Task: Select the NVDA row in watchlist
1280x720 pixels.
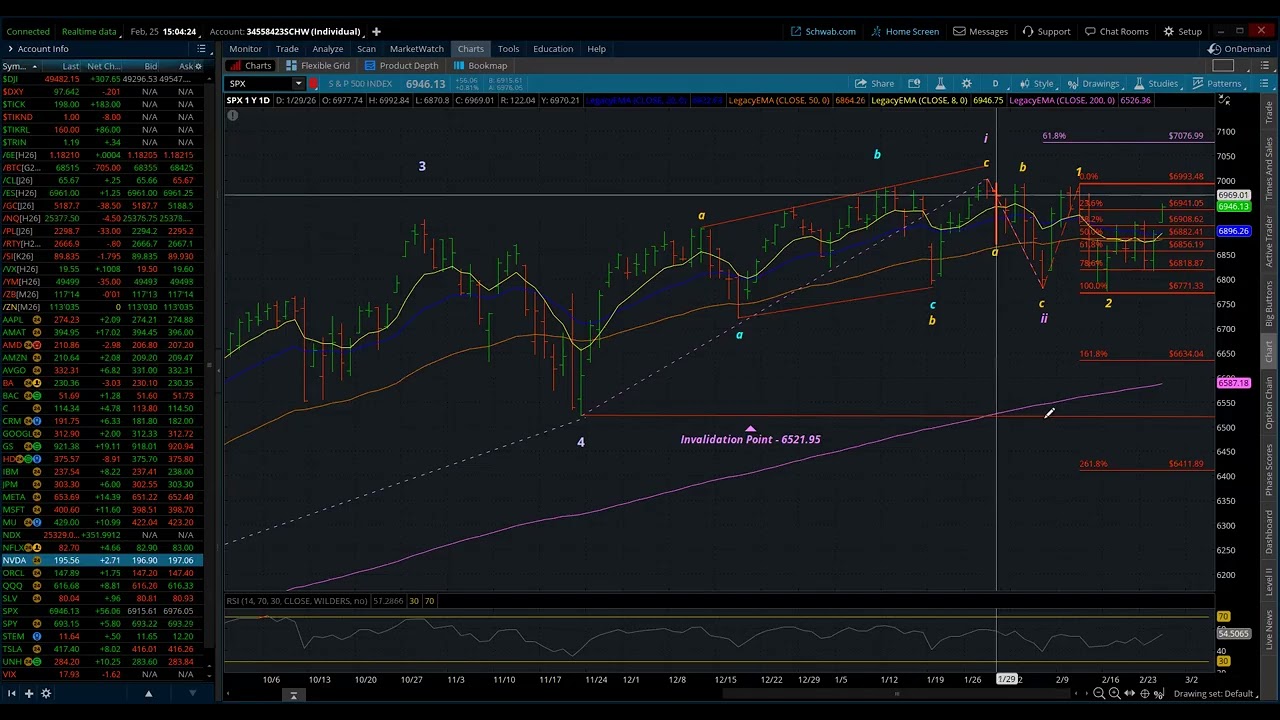Action: (102, 560)
